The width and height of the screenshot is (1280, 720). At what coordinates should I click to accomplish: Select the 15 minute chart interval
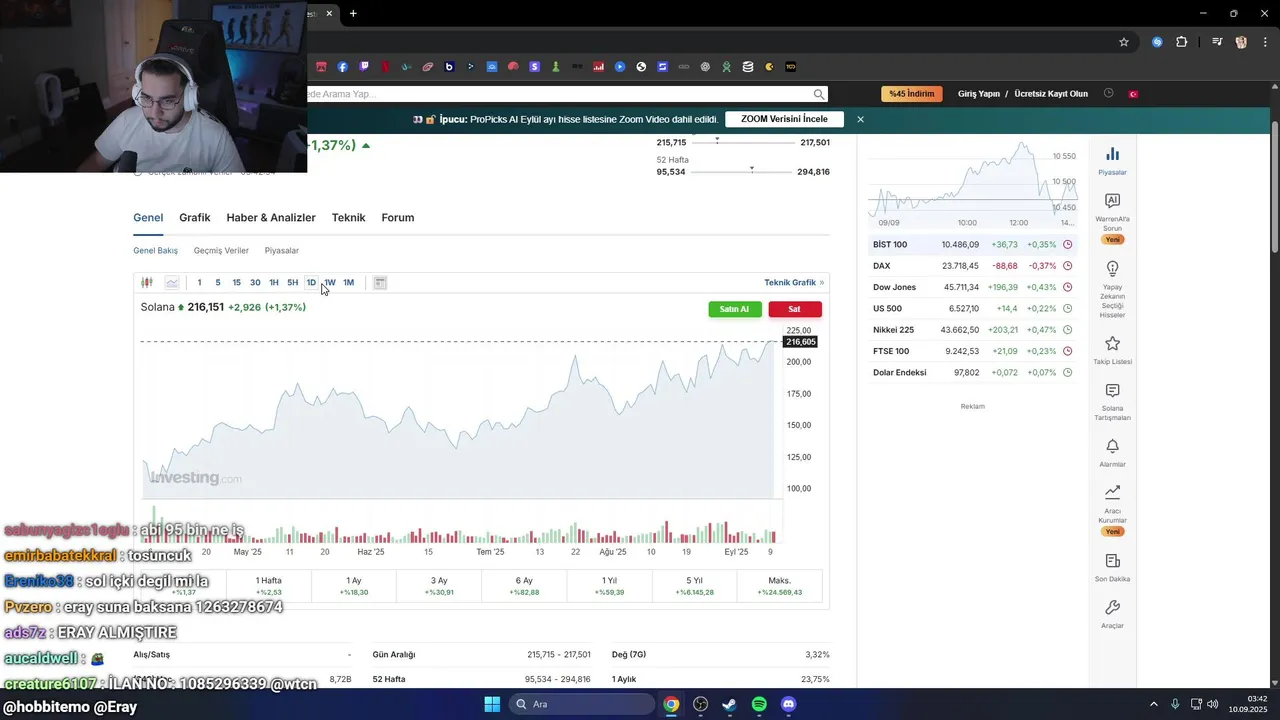coord(236,283)
